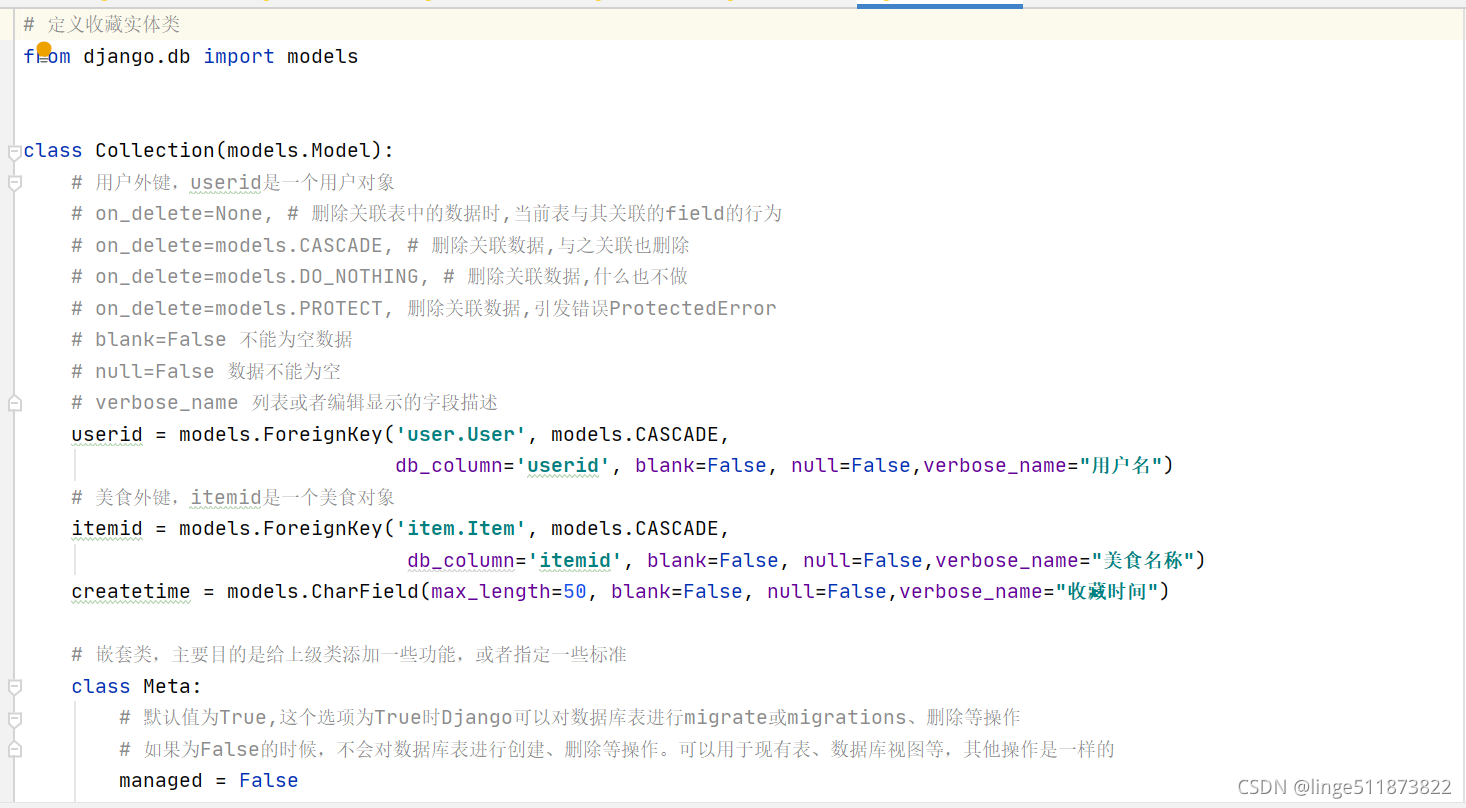Click the createtime variable name
This screenshot has height=808, width=1466.
pos(131,592)
